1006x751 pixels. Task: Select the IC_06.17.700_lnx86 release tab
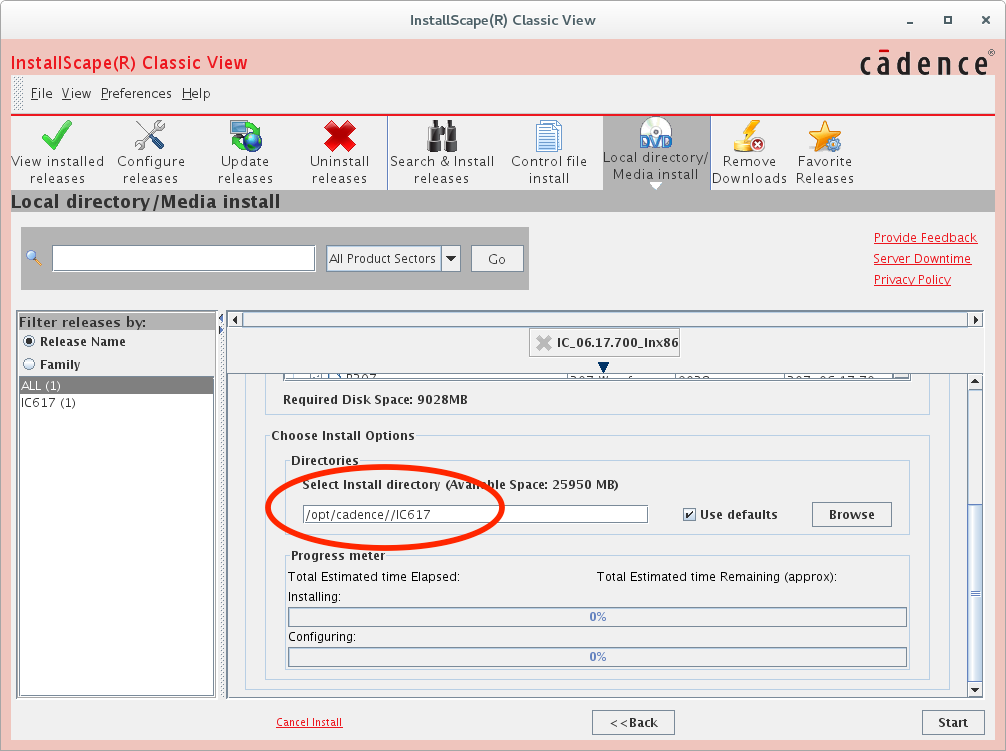604,342
